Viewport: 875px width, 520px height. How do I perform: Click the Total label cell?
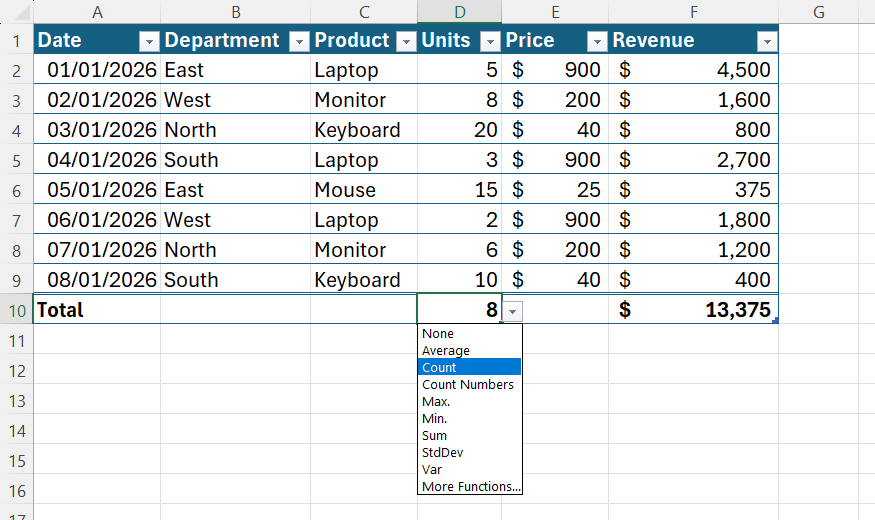tap(97, 310)
